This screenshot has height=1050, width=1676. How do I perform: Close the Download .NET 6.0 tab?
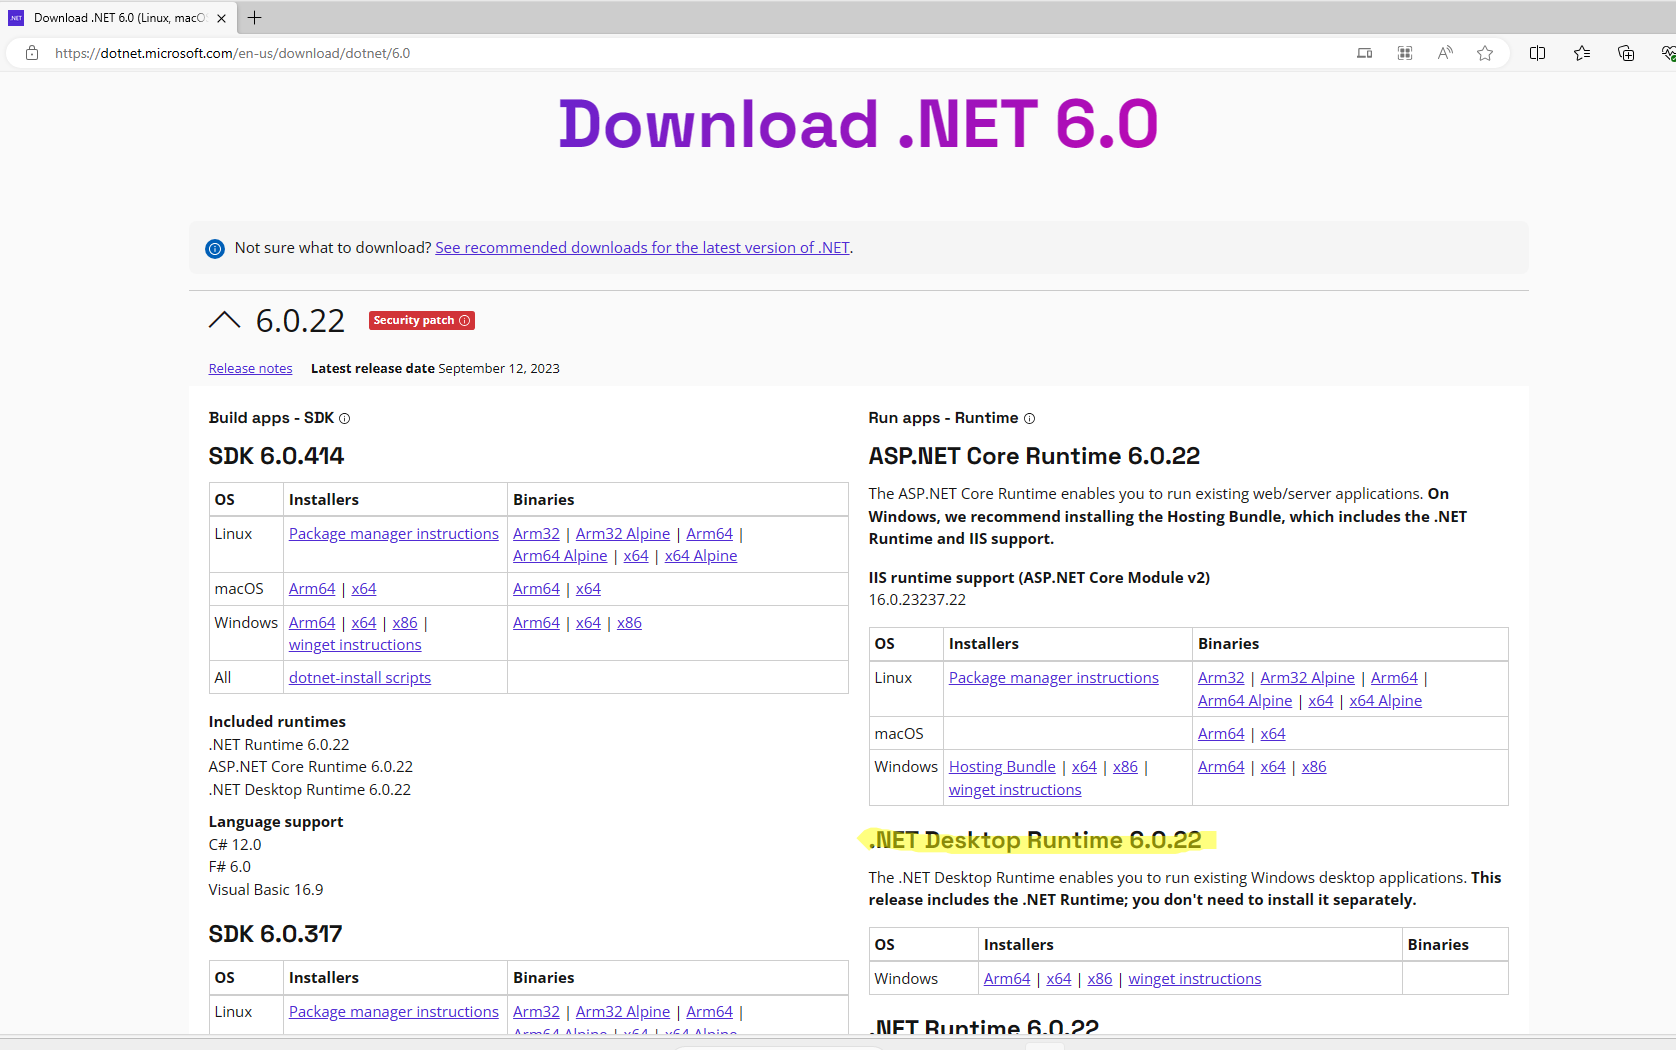222,18
